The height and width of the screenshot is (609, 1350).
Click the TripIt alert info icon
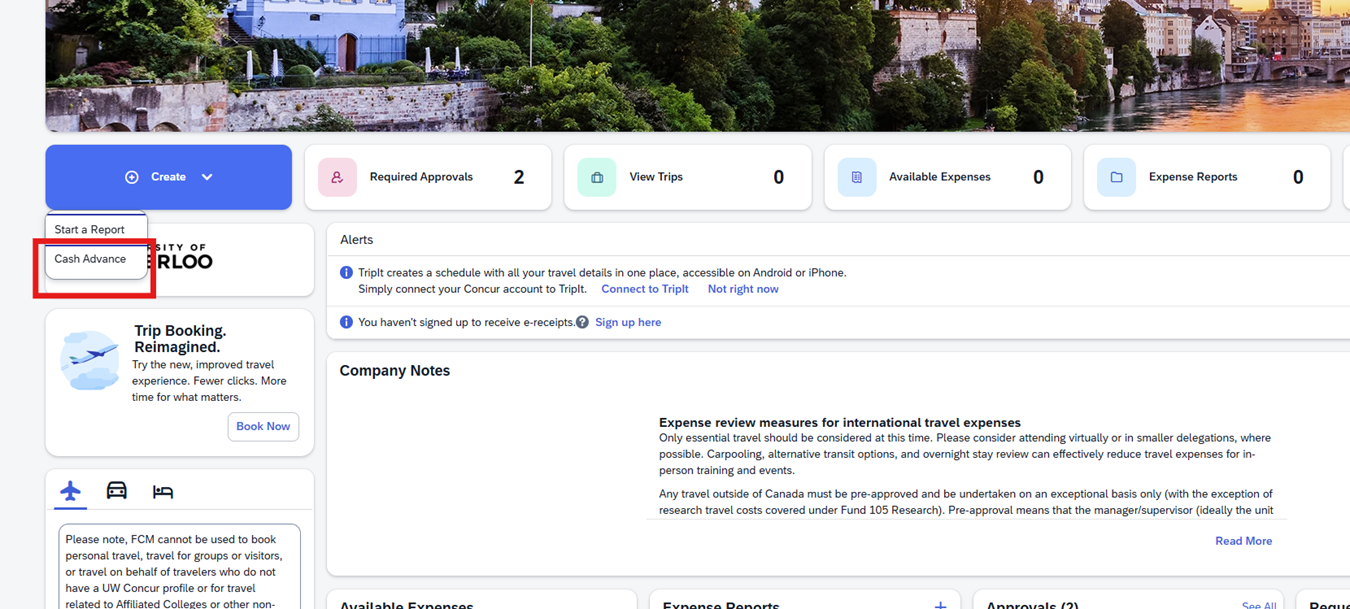[x=346, y=273]
